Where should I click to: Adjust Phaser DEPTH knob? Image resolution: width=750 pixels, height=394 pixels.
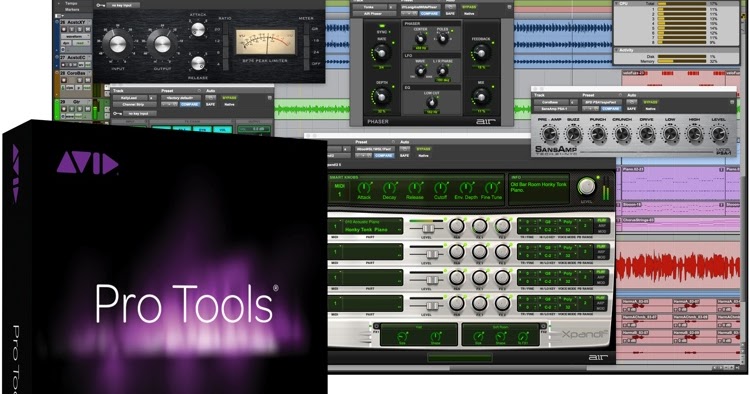click(381, 97)
